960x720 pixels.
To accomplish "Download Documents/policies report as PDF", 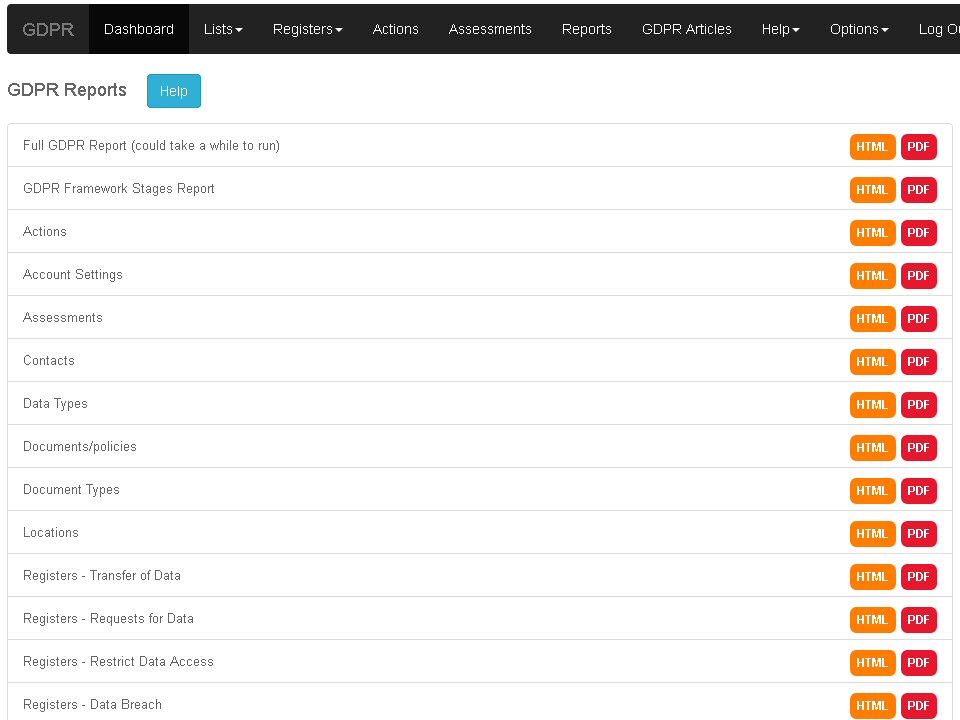I will [918, 448].
